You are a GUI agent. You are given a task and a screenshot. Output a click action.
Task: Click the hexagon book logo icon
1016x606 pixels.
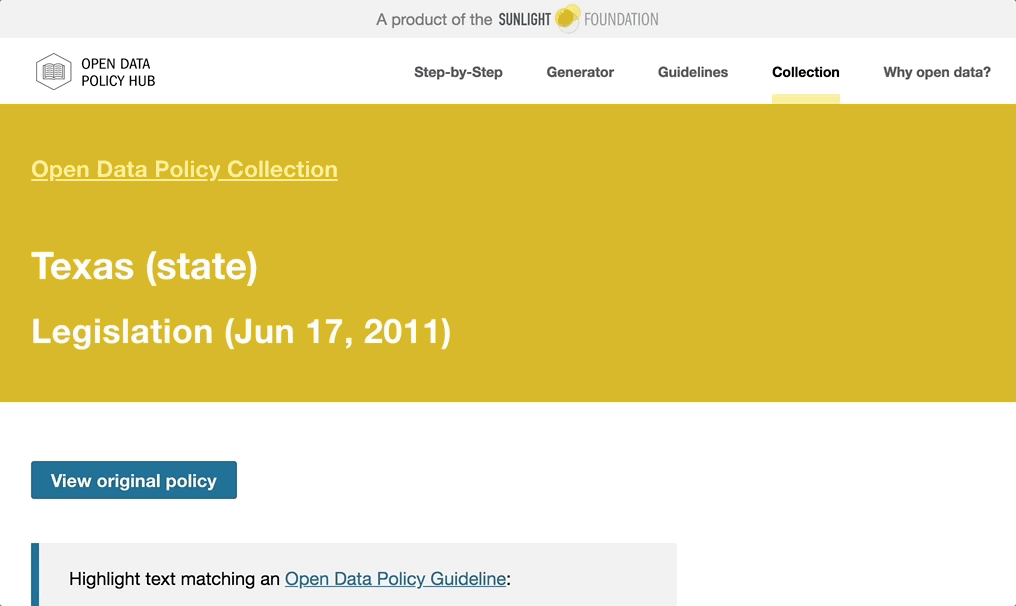(x=53, y=72)
